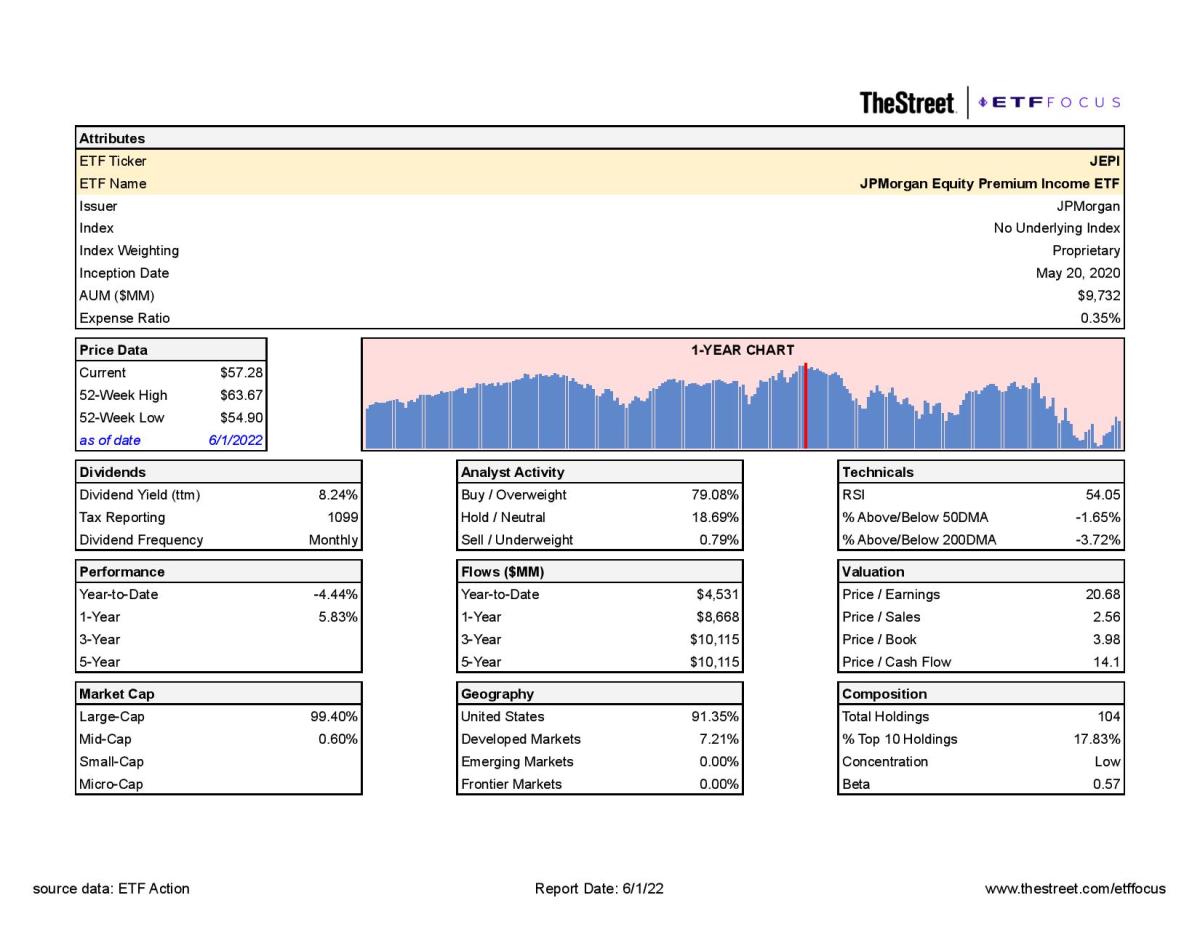Select the Buy / Overweight value 79.08%
The width and height of the screenshot is (1200, 927).
click(715, 494)
